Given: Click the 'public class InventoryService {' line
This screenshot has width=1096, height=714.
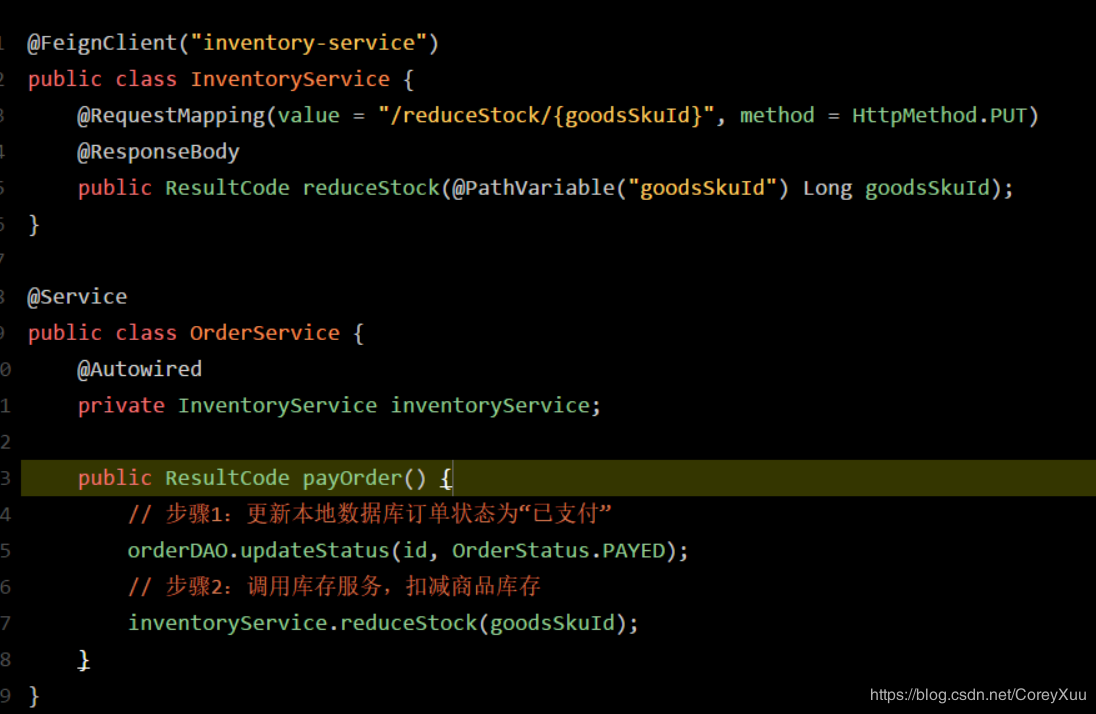Looking at the screenshot, I should click(221, 79).
